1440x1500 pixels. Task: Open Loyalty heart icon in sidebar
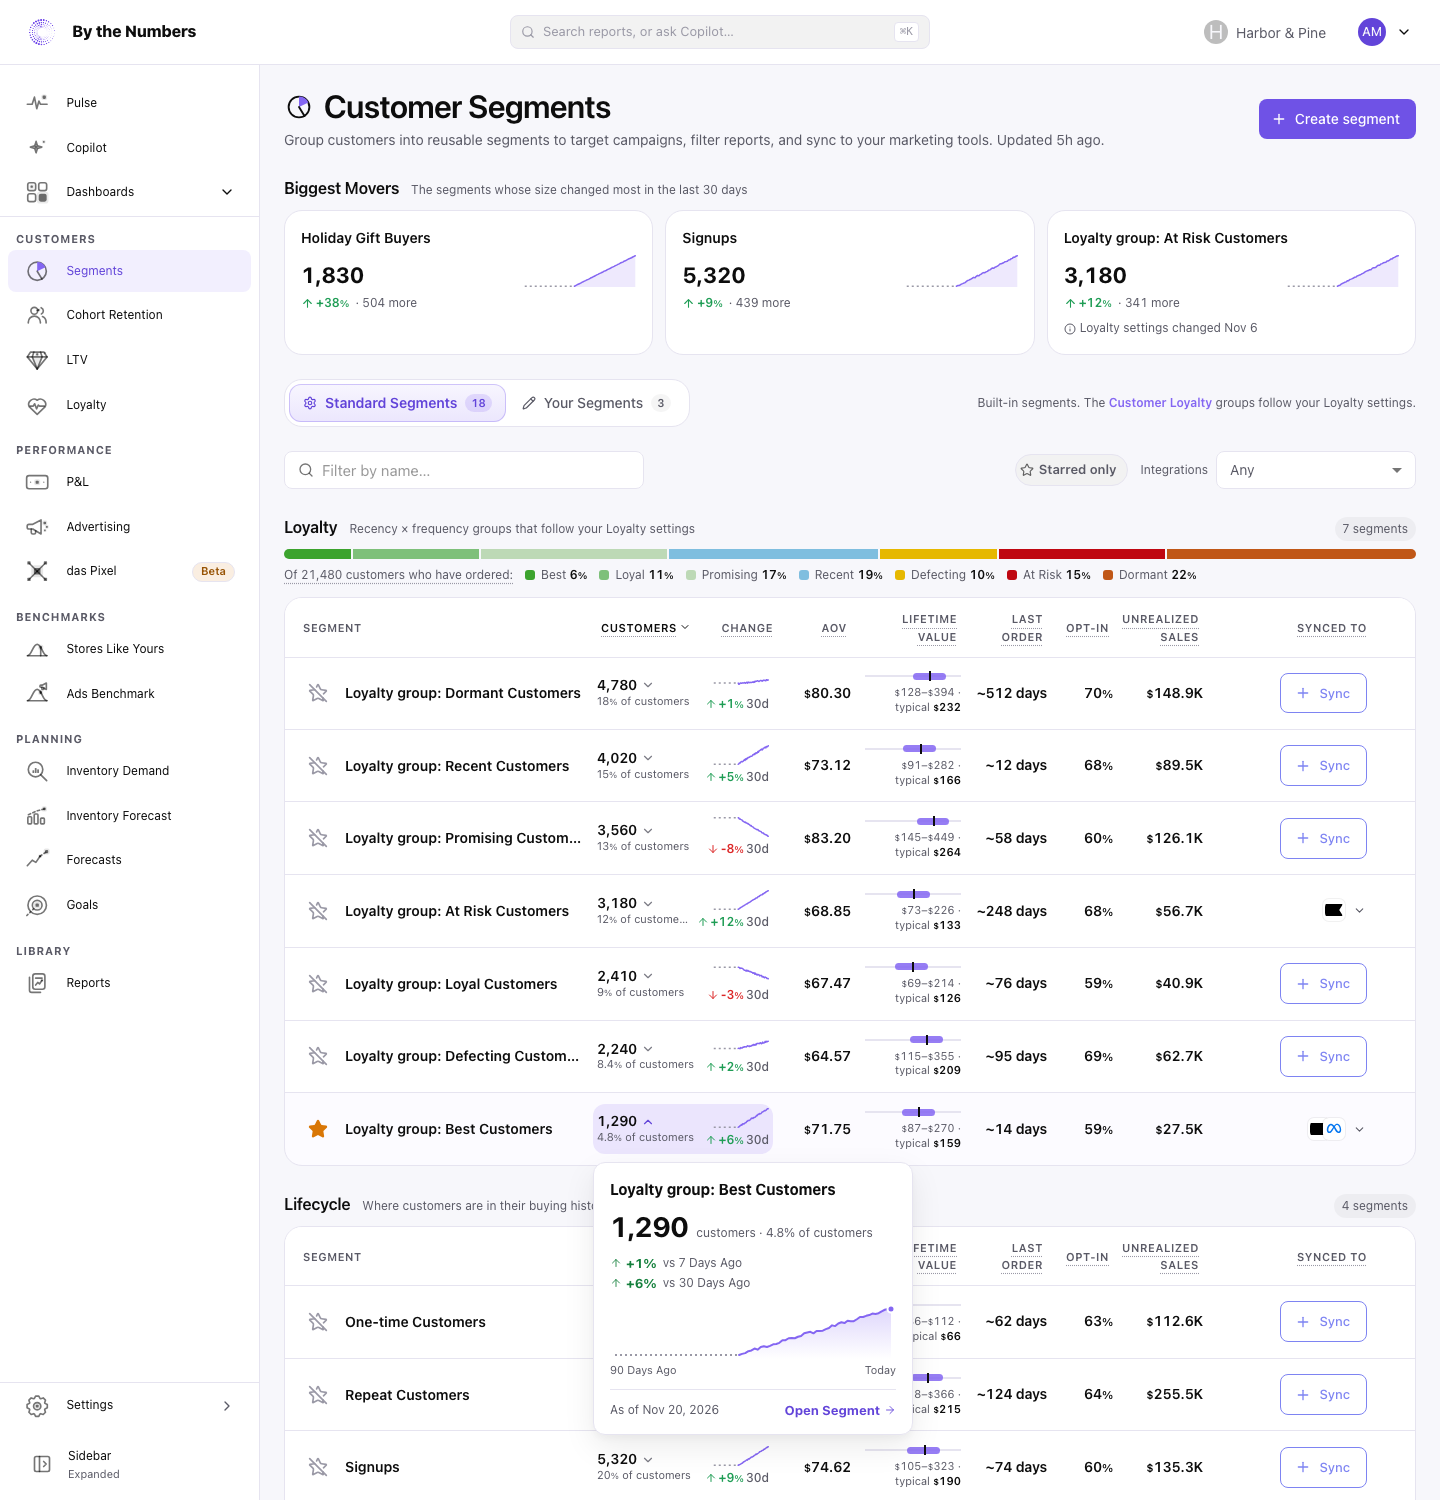click(37, 405)
